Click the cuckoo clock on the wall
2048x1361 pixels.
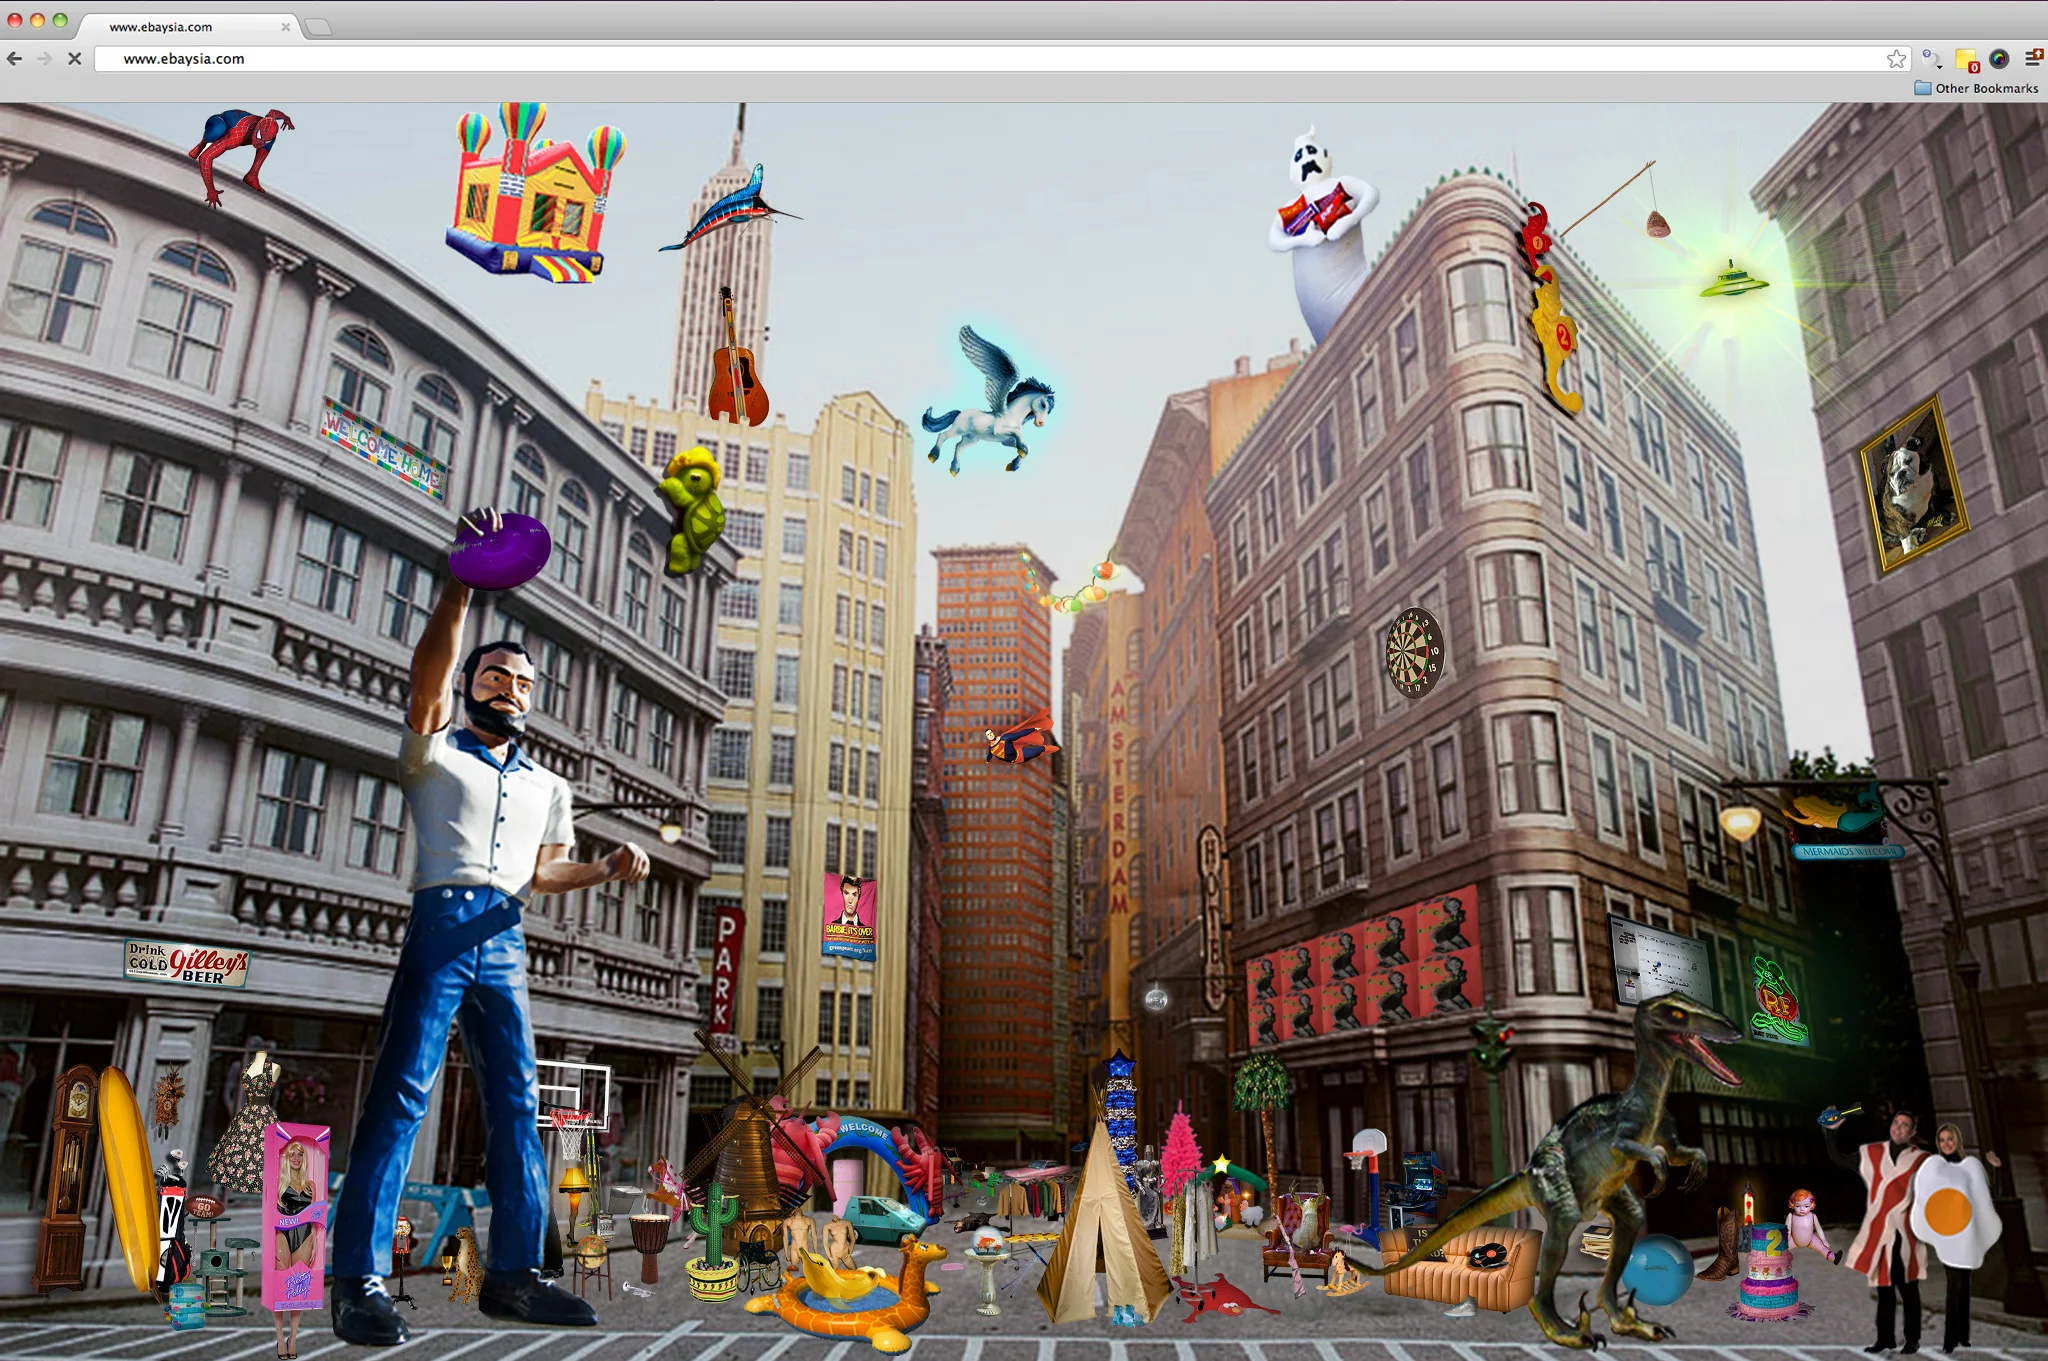tap(168, 1100)
